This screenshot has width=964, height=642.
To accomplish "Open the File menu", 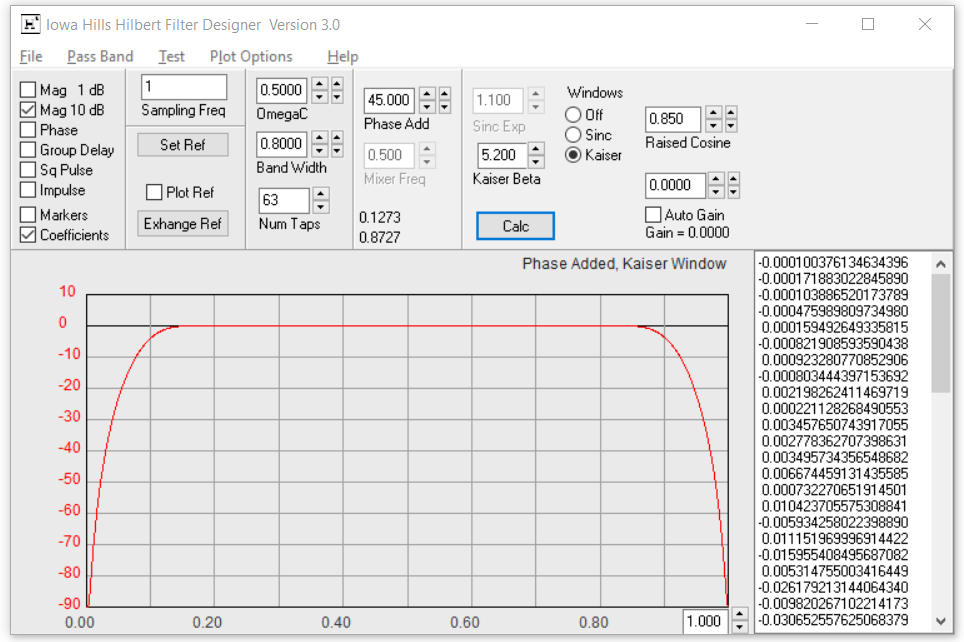I will click(x=30, y=56).
